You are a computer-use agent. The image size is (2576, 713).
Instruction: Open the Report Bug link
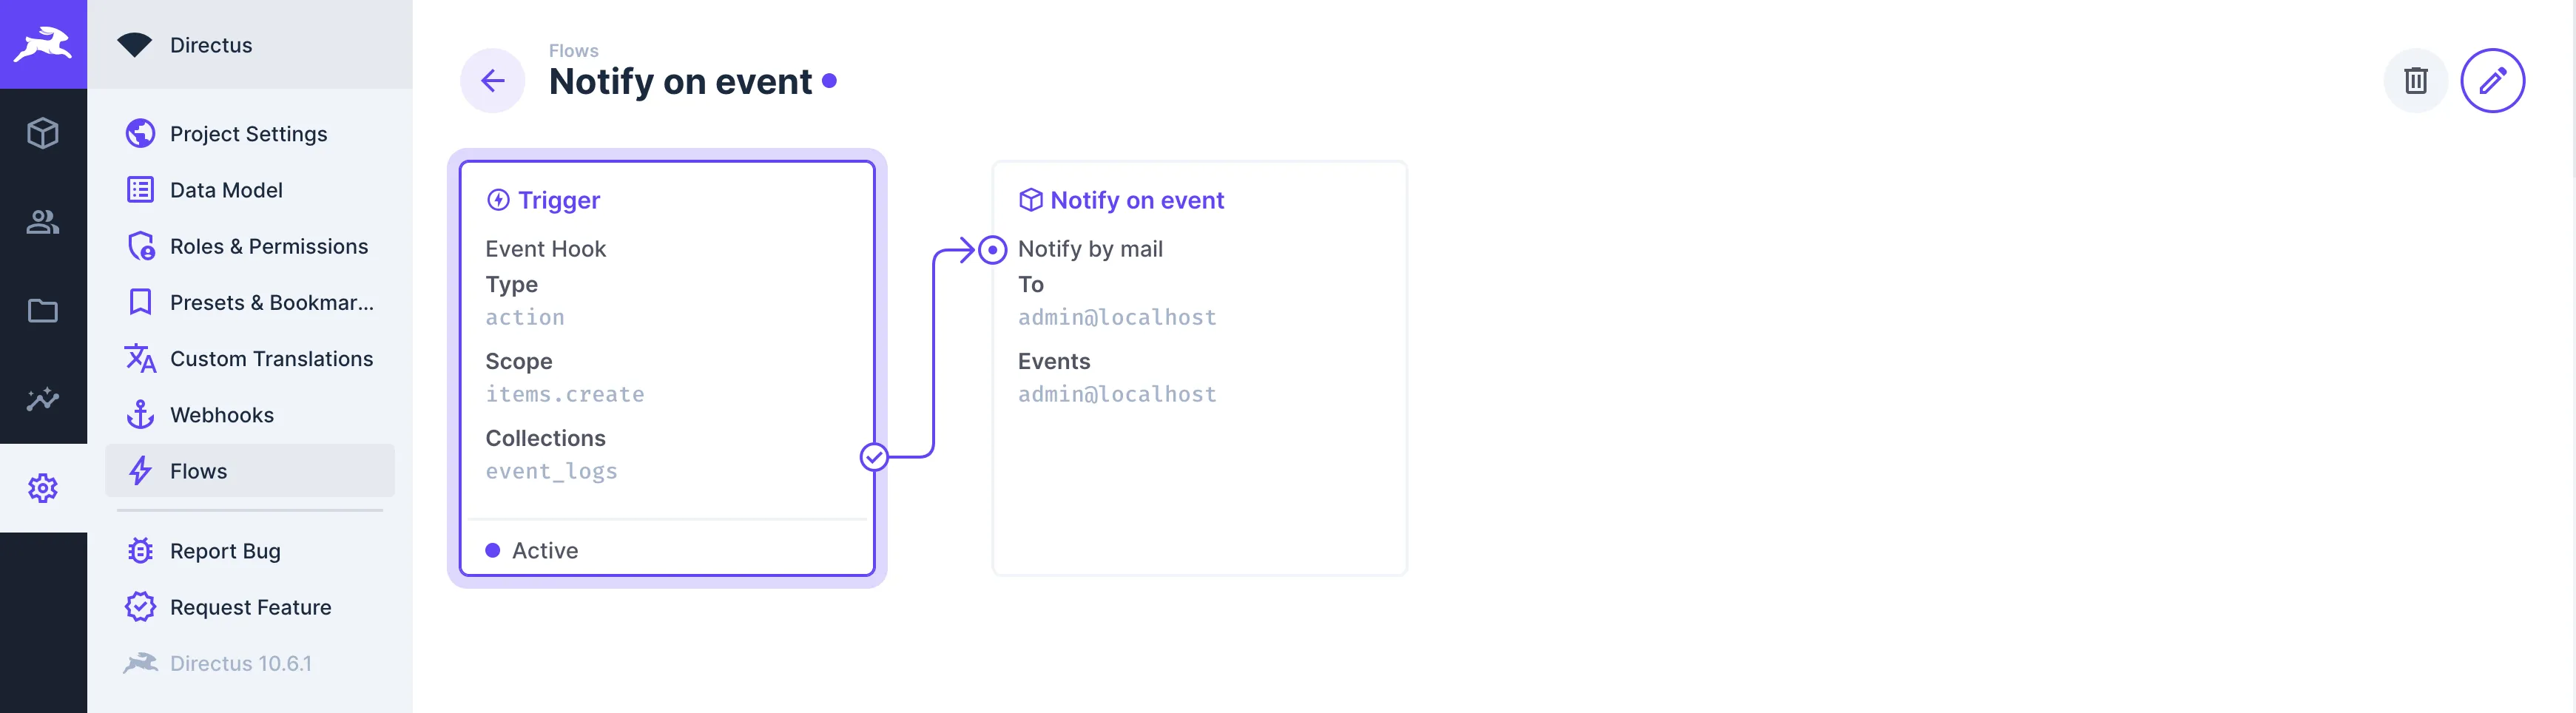tap(225, 550)
